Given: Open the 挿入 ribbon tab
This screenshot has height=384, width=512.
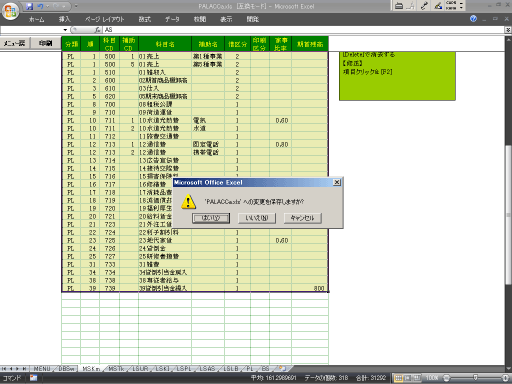Looking at the screenshot, I should coord(64,19).
